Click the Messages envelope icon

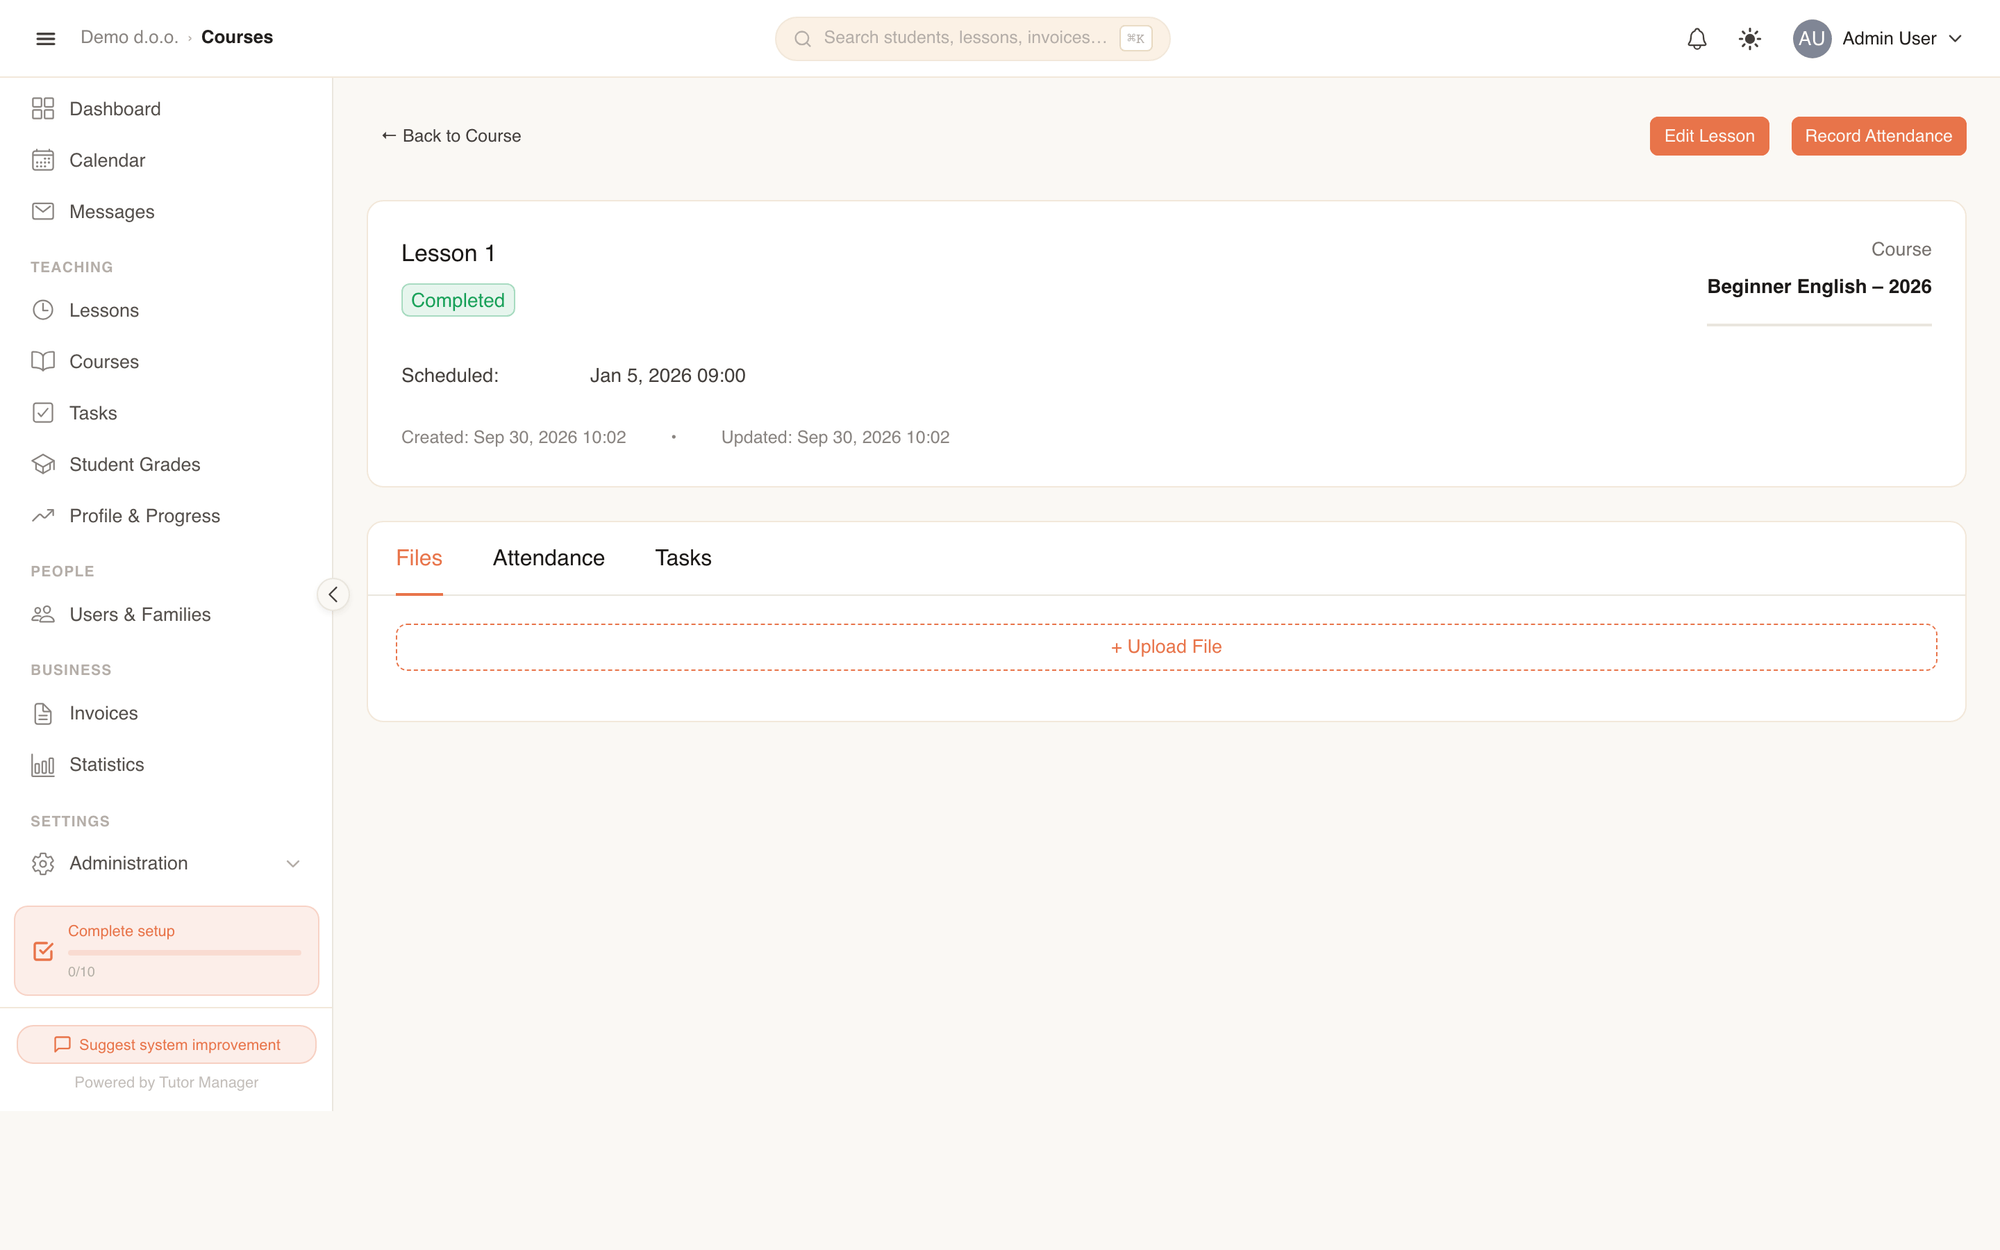[43, 211]
